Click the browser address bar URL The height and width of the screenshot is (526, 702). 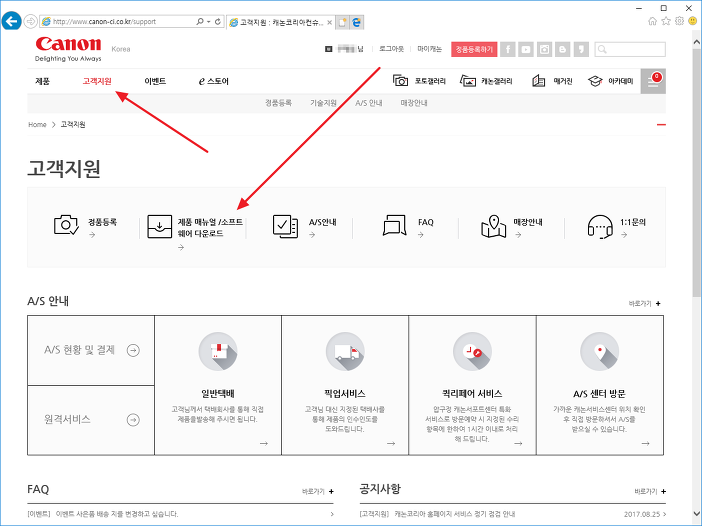click(x=104, y=21)
